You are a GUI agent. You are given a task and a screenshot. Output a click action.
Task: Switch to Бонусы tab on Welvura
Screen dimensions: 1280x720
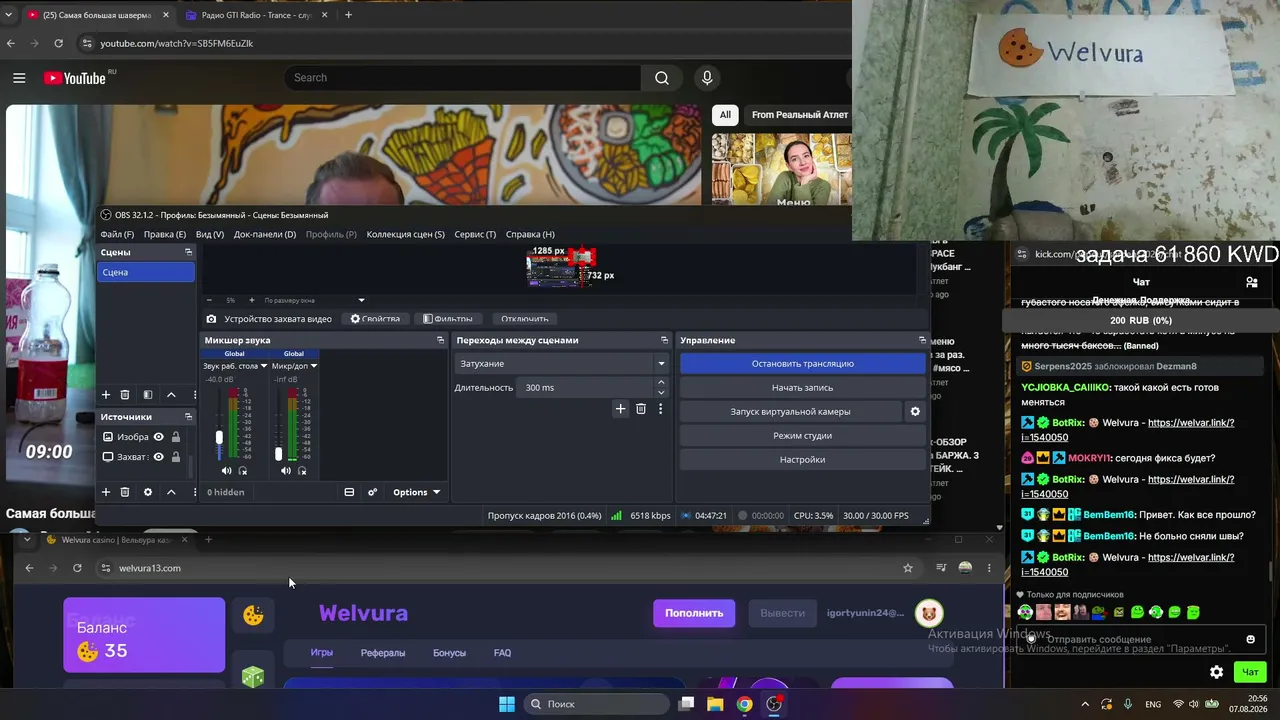(449, 653)
